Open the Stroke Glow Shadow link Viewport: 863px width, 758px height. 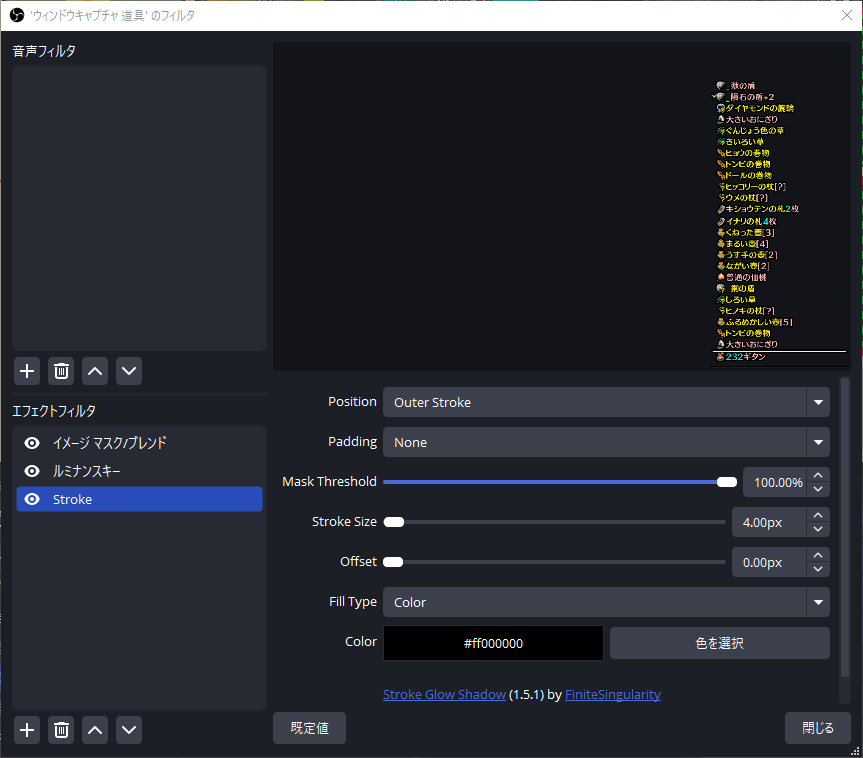pos(444,694)
